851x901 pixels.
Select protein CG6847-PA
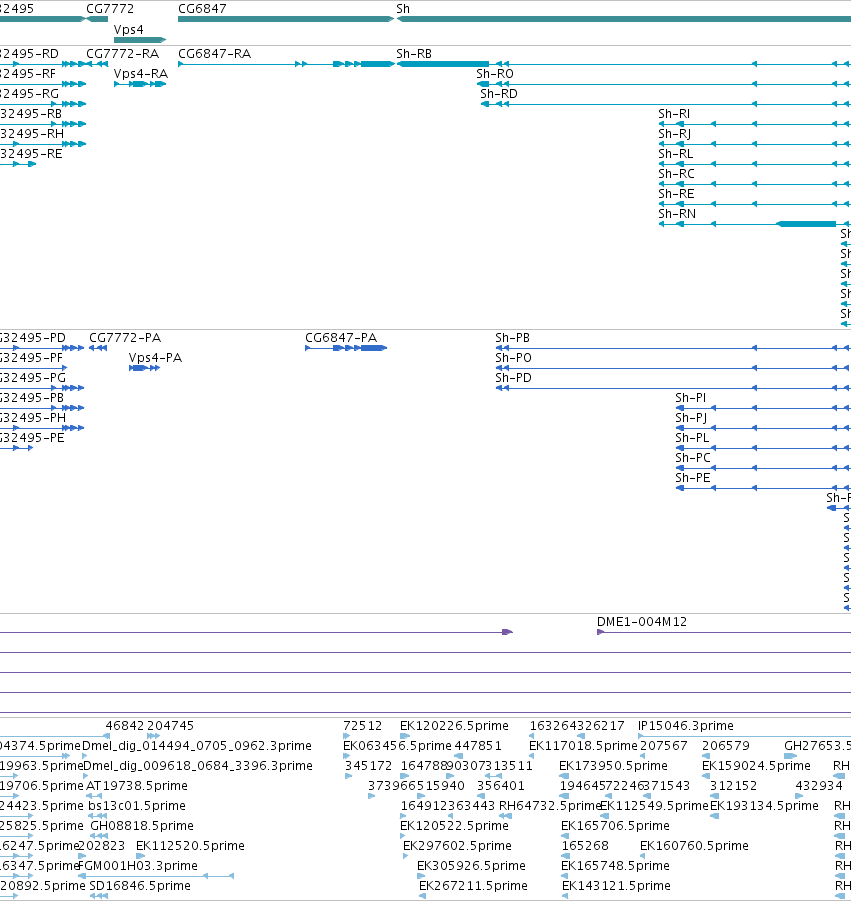(x=341, y=337)
